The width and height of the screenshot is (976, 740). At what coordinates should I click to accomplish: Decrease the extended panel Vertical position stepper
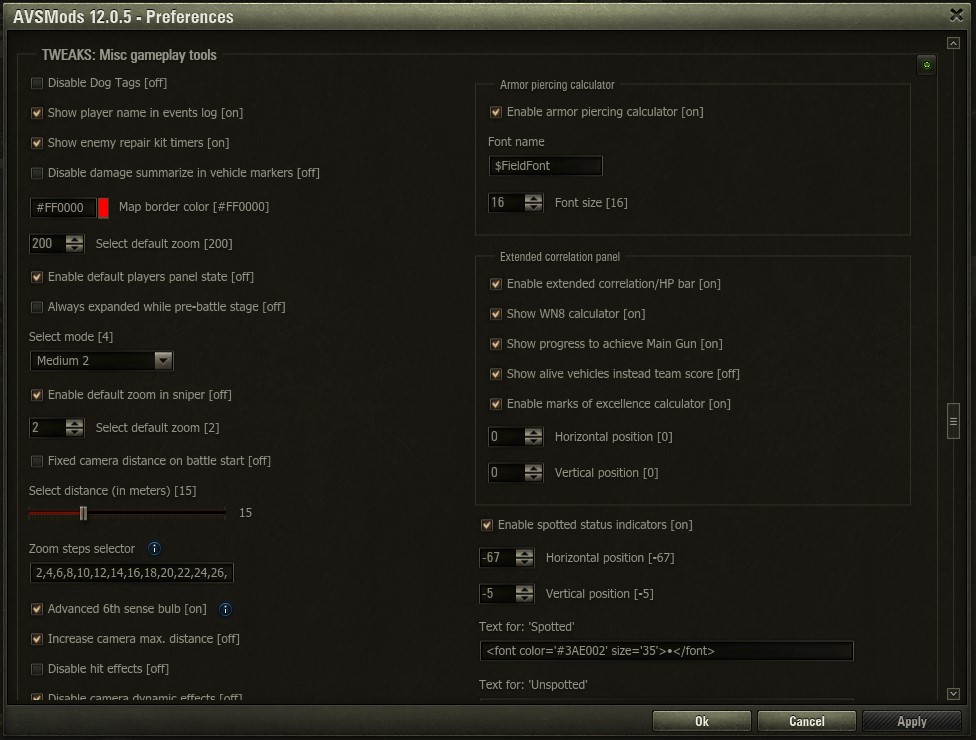point(534,477)
